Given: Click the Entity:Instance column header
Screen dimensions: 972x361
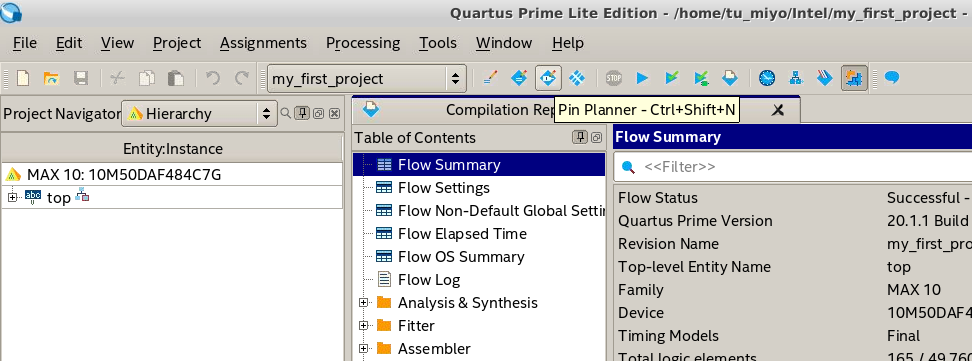Looking at the screenshot, I should coord(172,149).
